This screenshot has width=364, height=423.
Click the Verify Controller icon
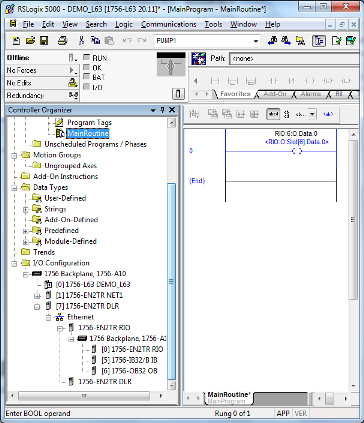point(351,41)
